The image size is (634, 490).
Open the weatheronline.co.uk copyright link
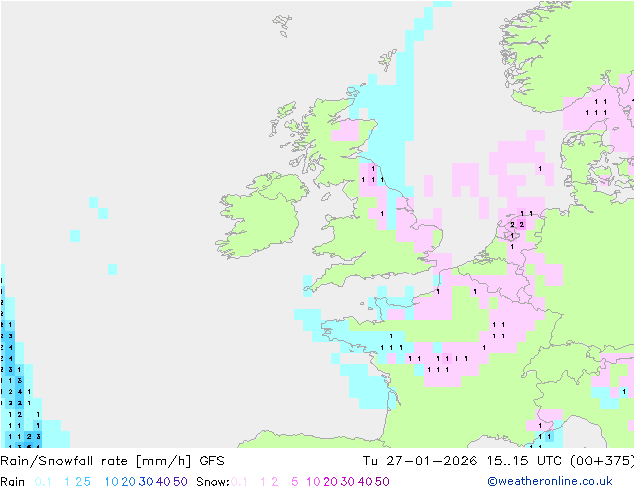550,482
